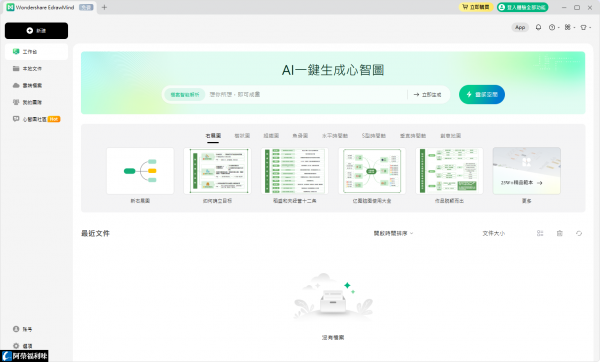Select the Tree Map (樹狀圖) tab
Screen dimensions: 600x362
click(242, 136)
